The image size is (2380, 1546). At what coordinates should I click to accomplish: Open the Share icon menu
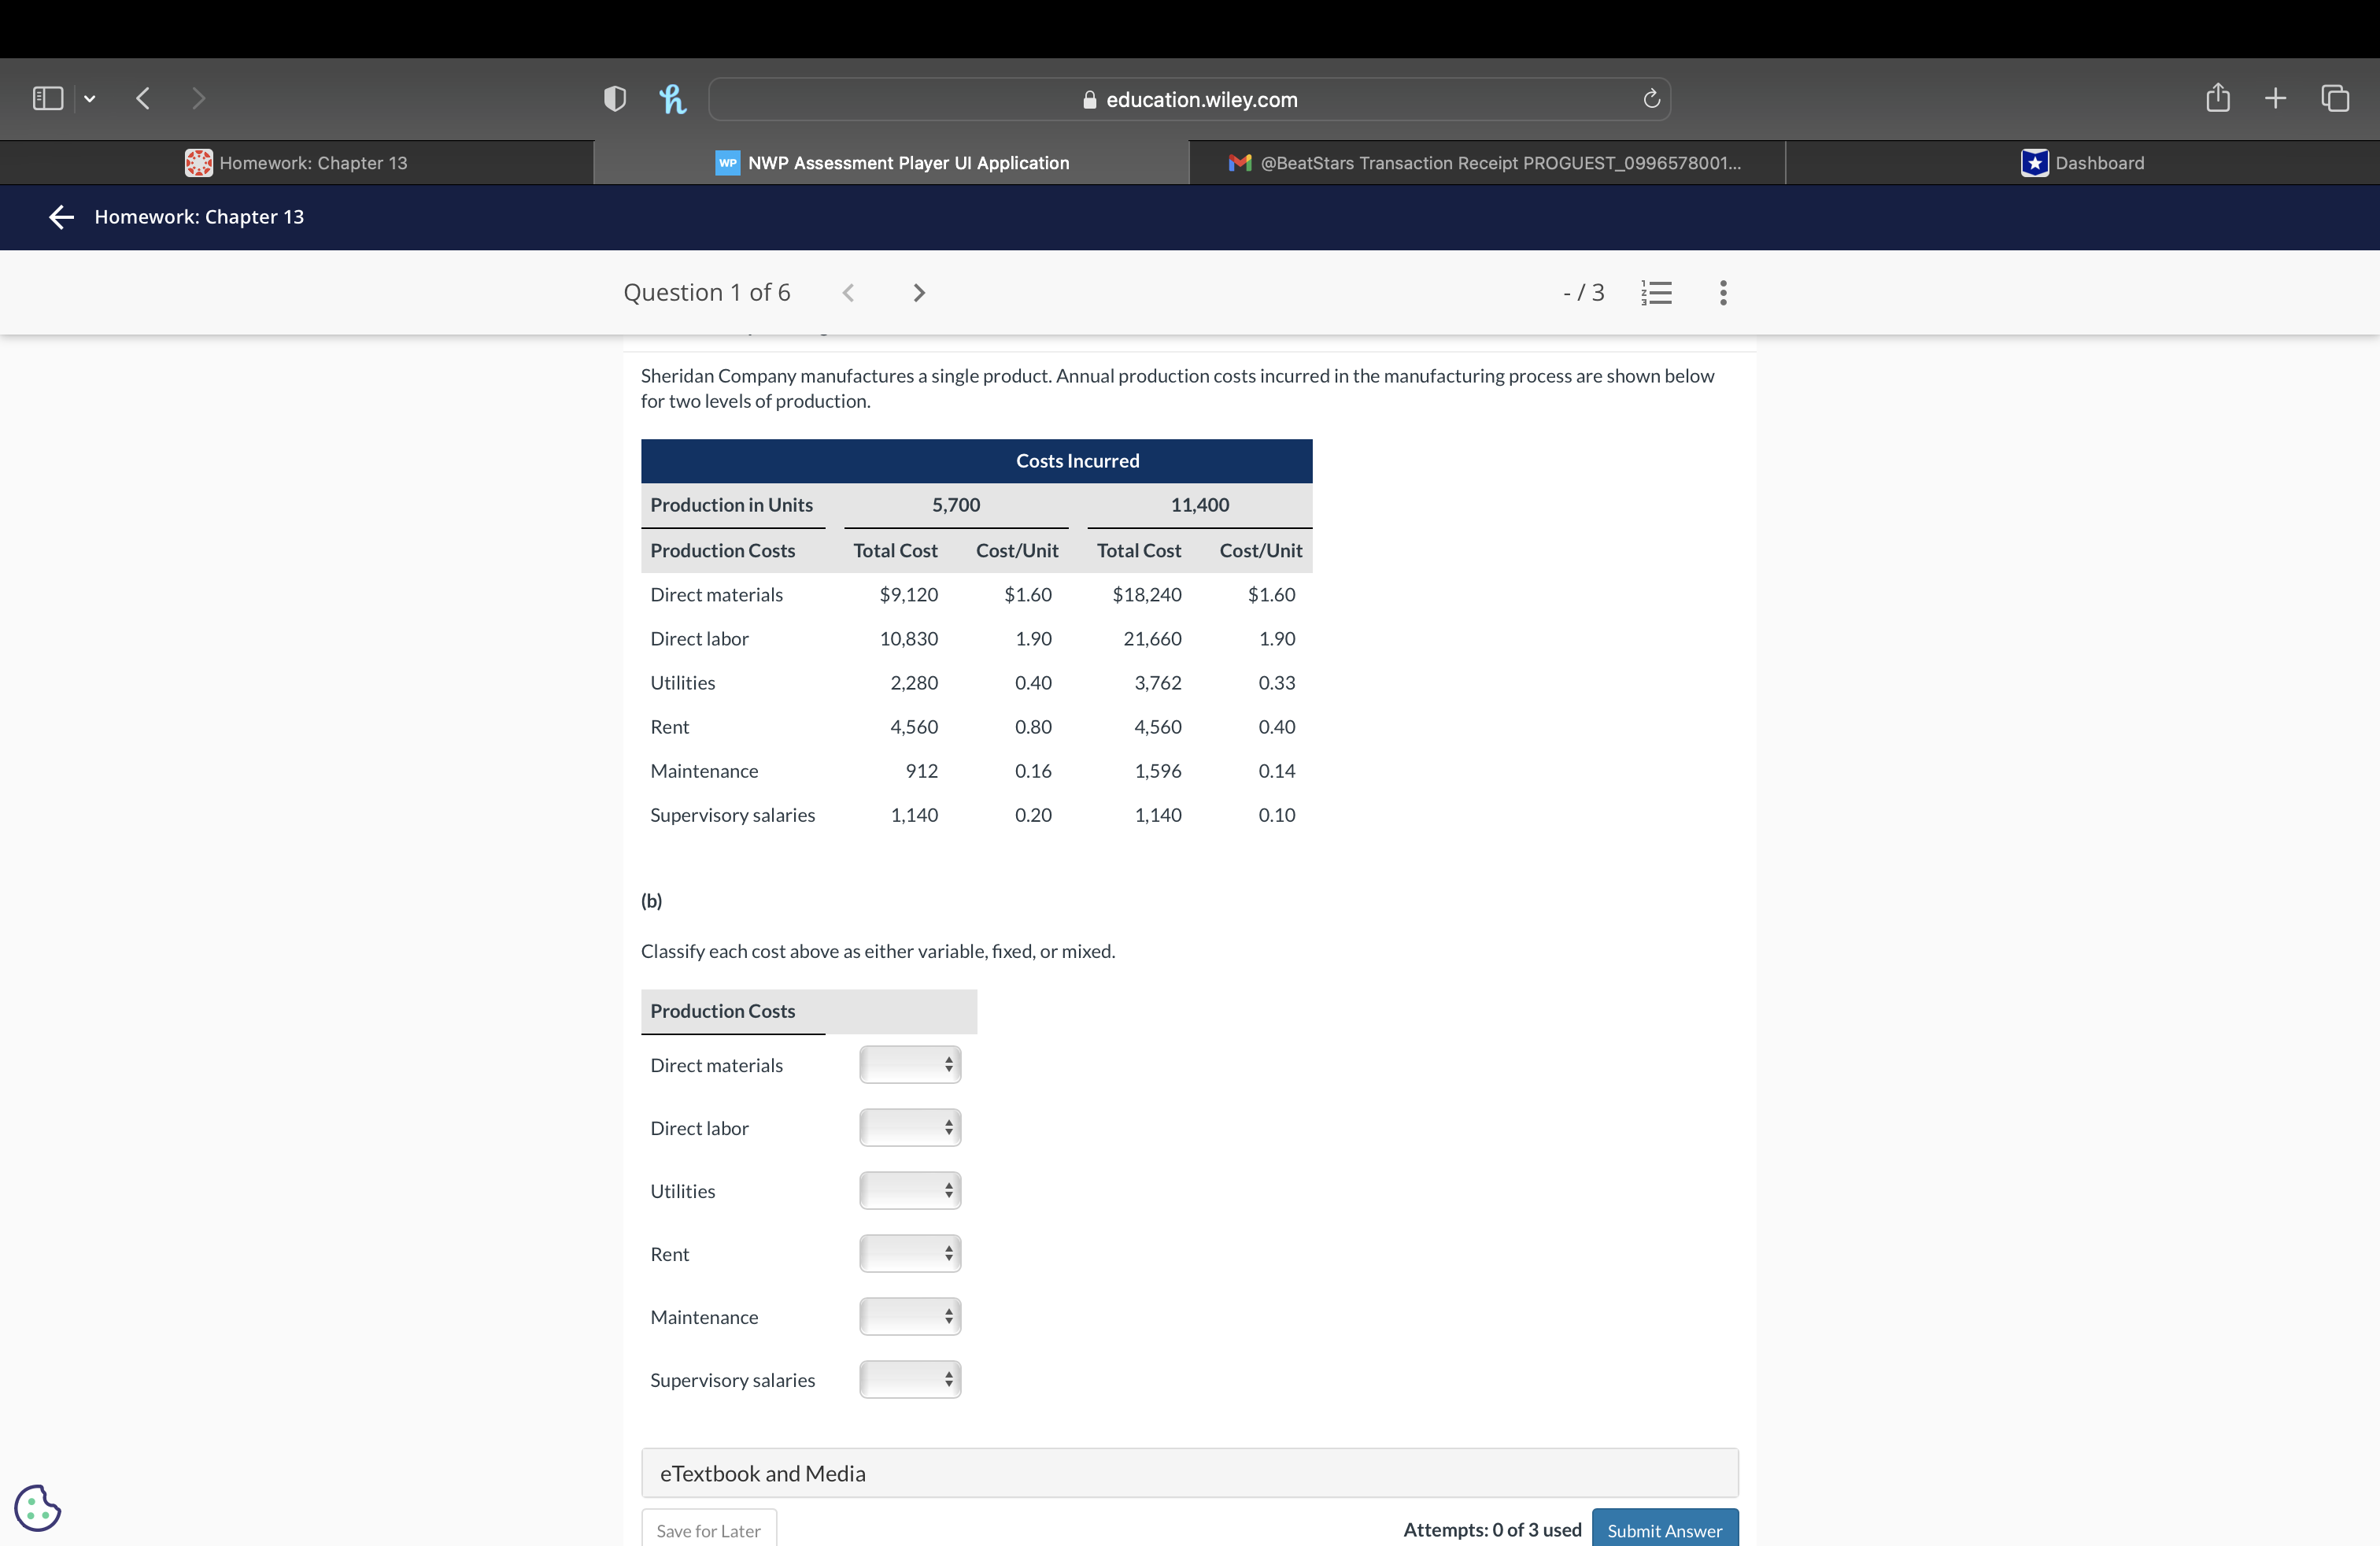pyautogui.click(x=2217, y=97)
